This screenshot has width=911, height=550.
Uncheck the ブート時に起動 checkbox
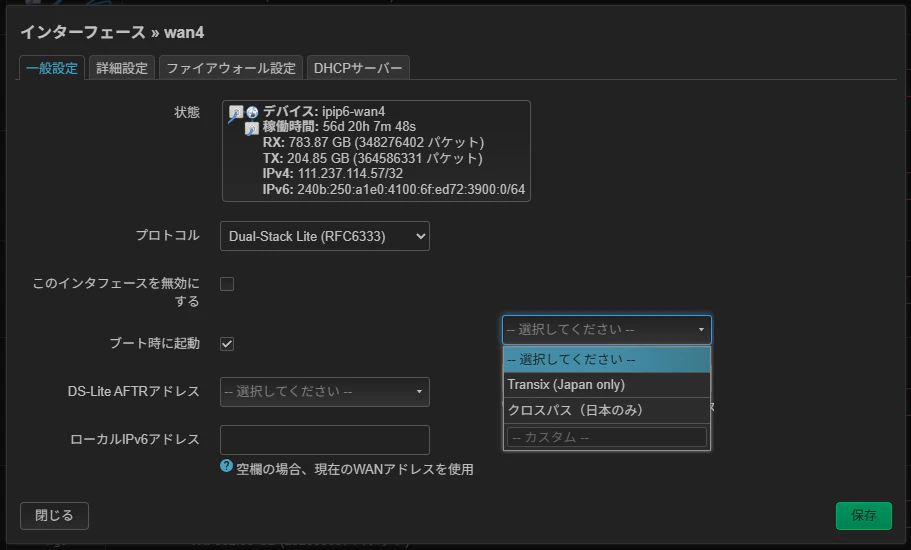point(227,344)
